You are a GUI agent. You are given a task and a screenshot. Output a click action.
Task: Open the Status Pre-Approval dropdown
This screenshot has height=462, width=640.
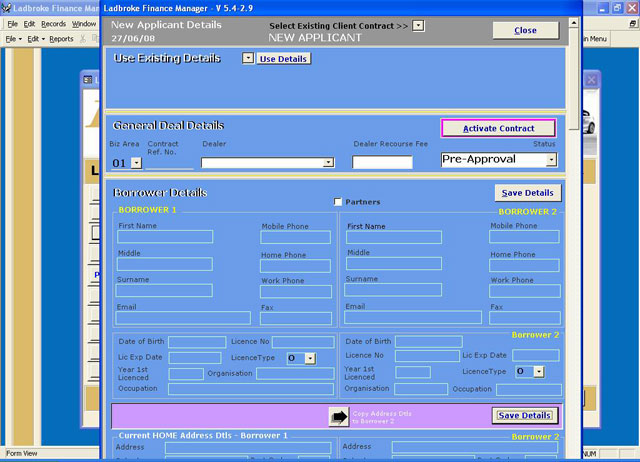click(551, 160)
